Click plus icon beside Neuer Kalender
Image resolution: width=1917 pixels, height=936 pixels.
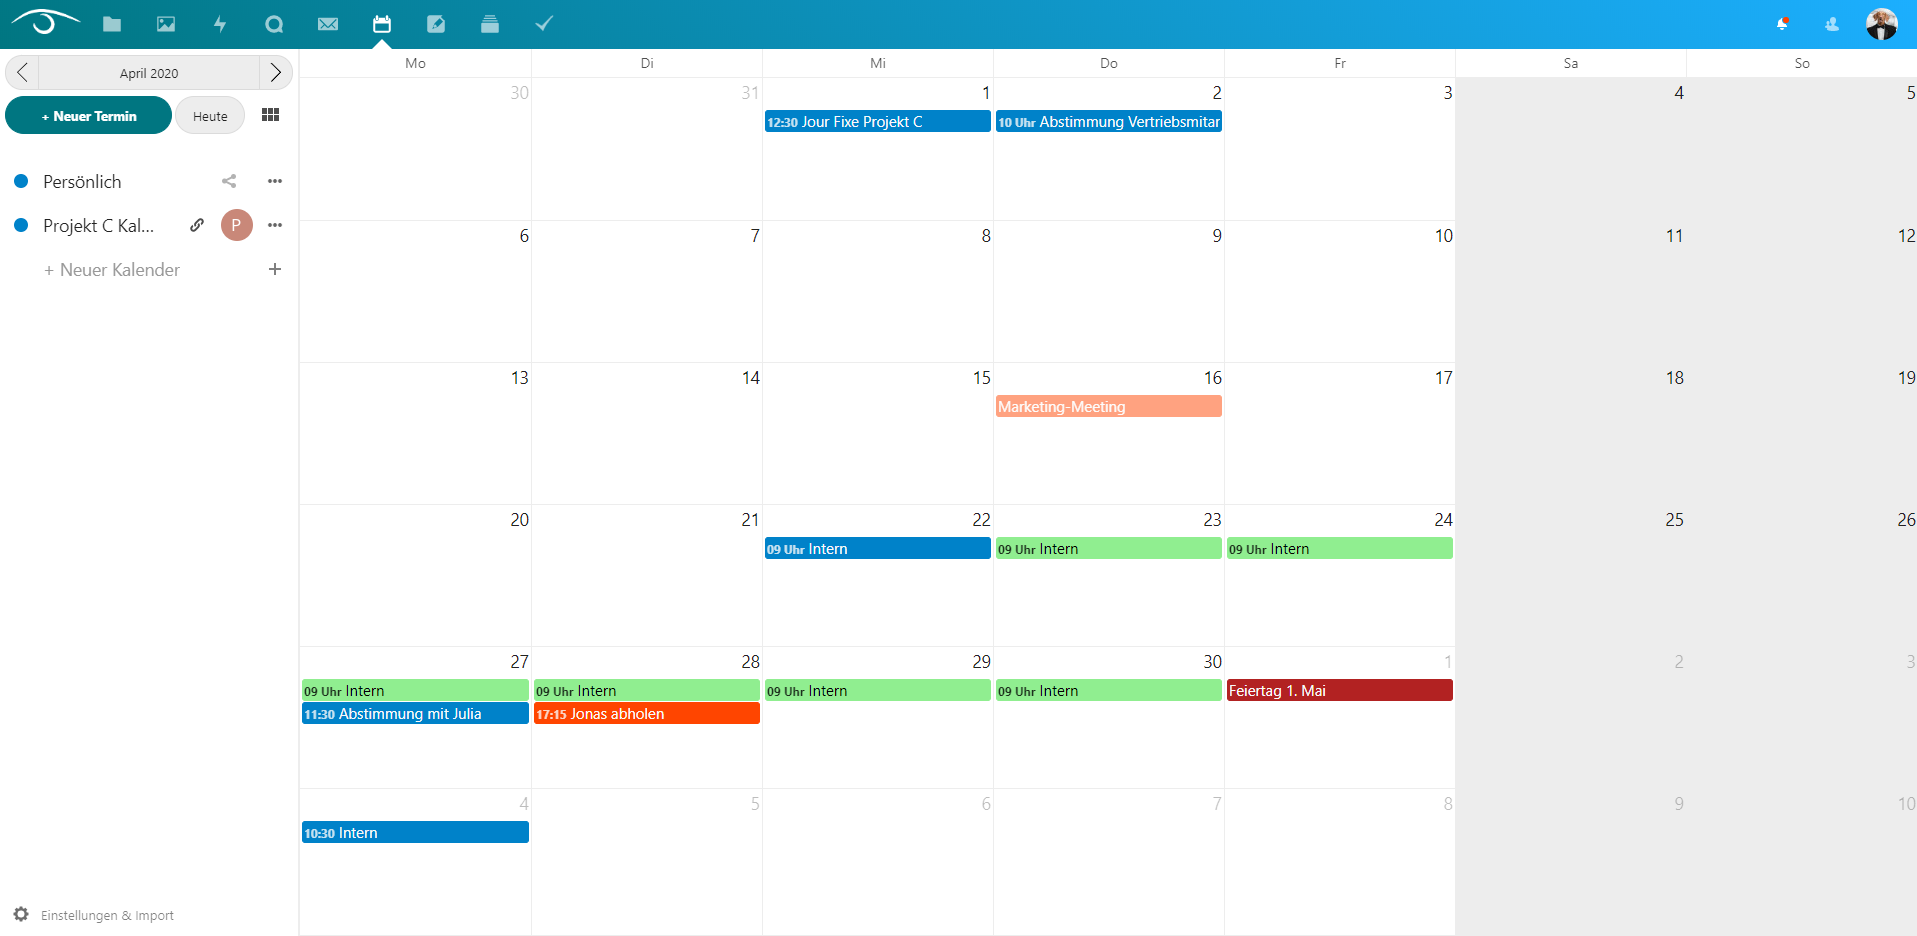coord(275,269)
